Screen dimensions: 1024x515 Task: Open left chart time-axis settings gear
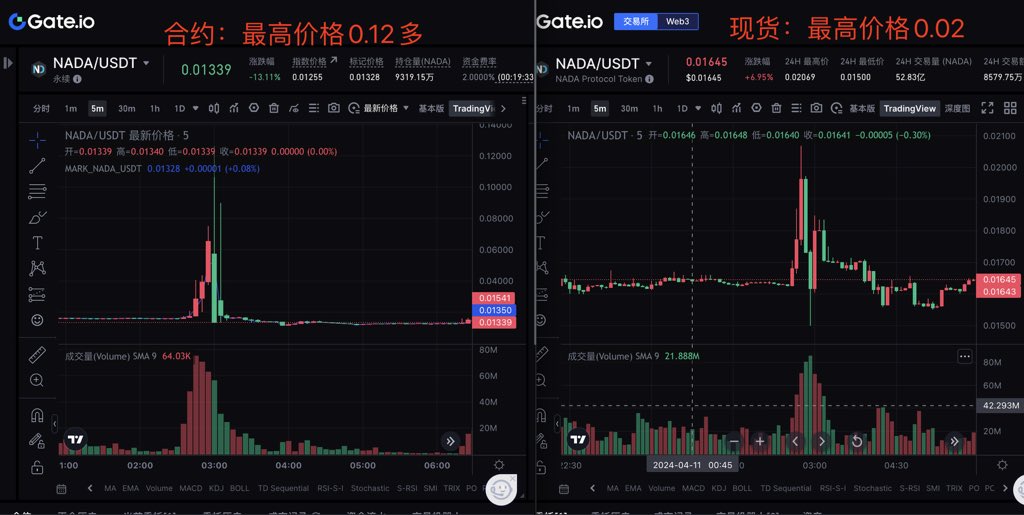click(499, 465)
